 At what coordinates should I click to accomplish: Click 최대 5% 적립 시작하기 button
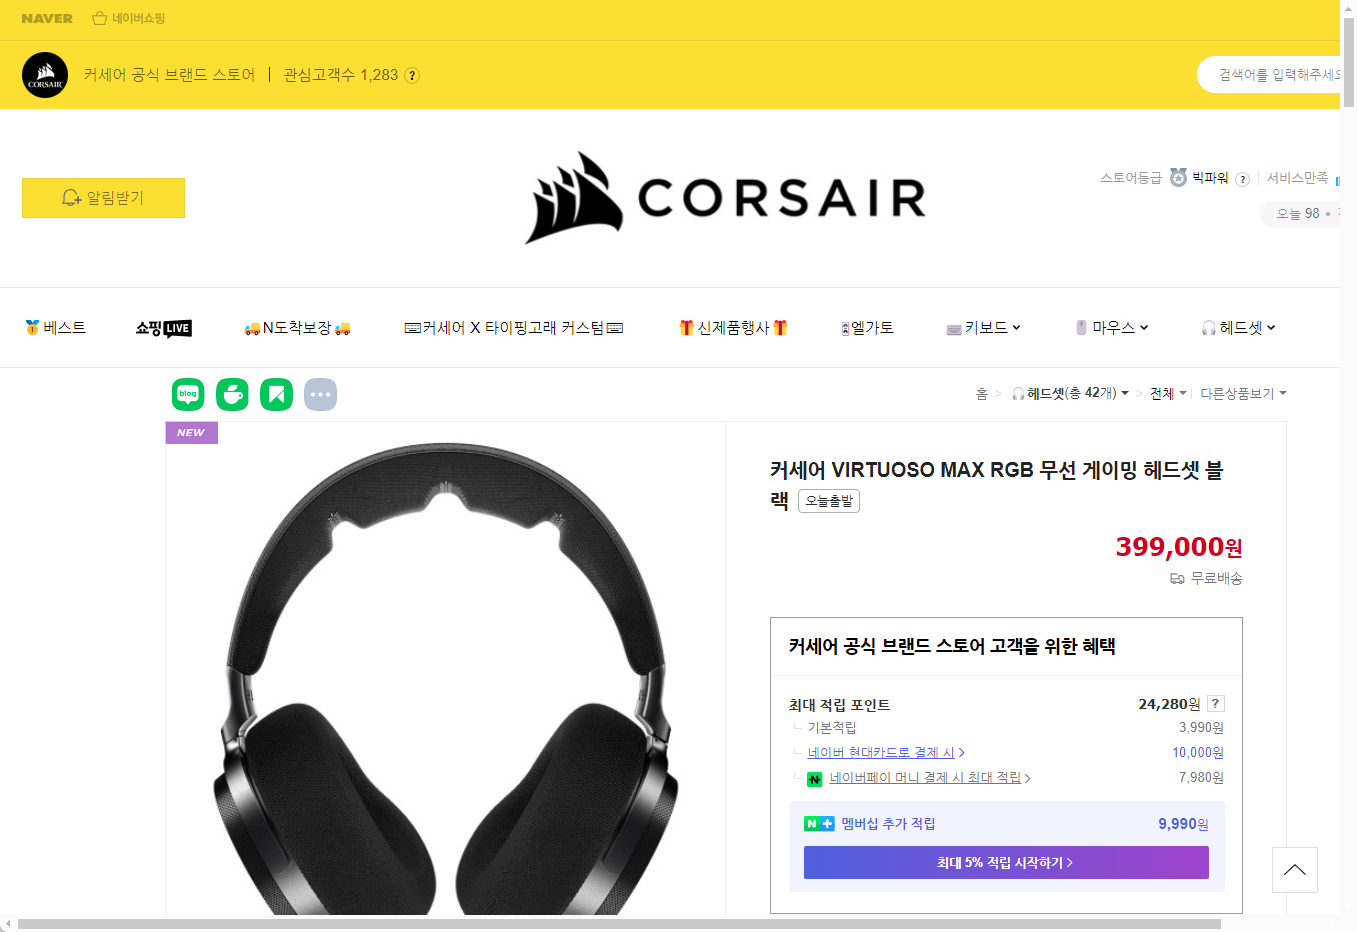click(1006, 863)
